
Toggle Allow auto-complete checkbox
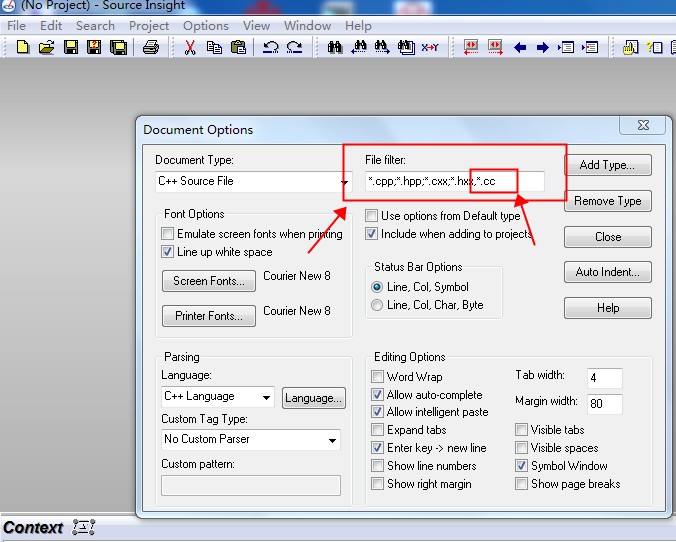point(377,395)
